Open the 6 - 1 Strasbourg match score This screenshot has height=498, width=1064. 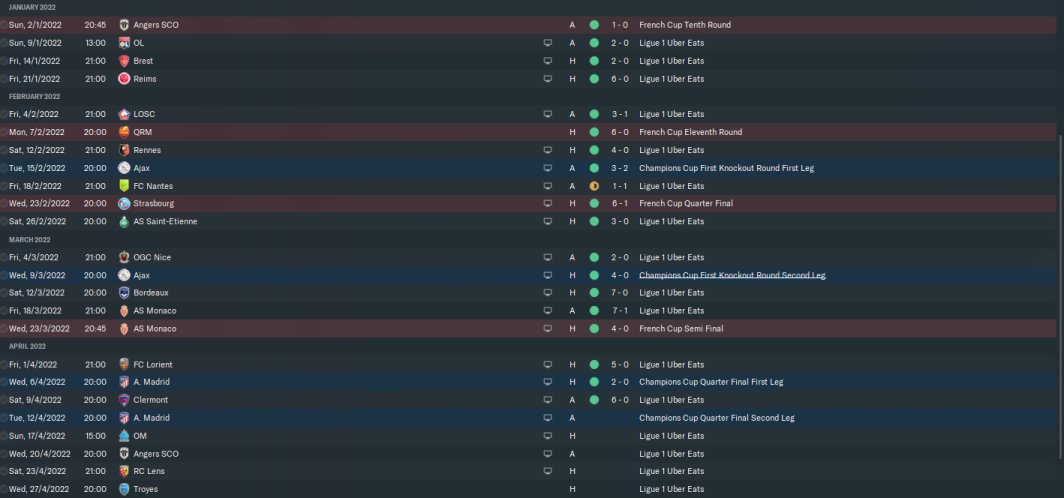[x=620, y=204]
